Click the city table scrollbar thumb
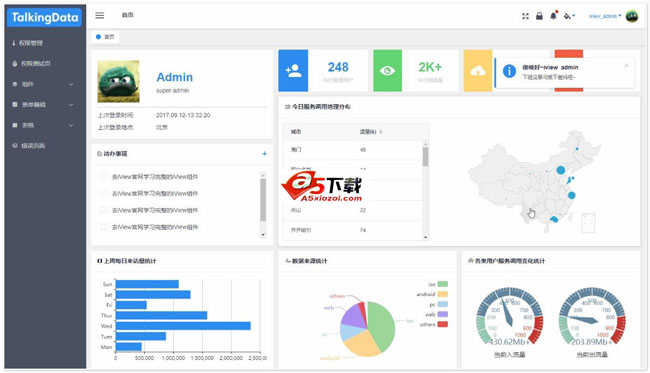Image resolution: width=650 pixels, height=373 pixels. 425,157
